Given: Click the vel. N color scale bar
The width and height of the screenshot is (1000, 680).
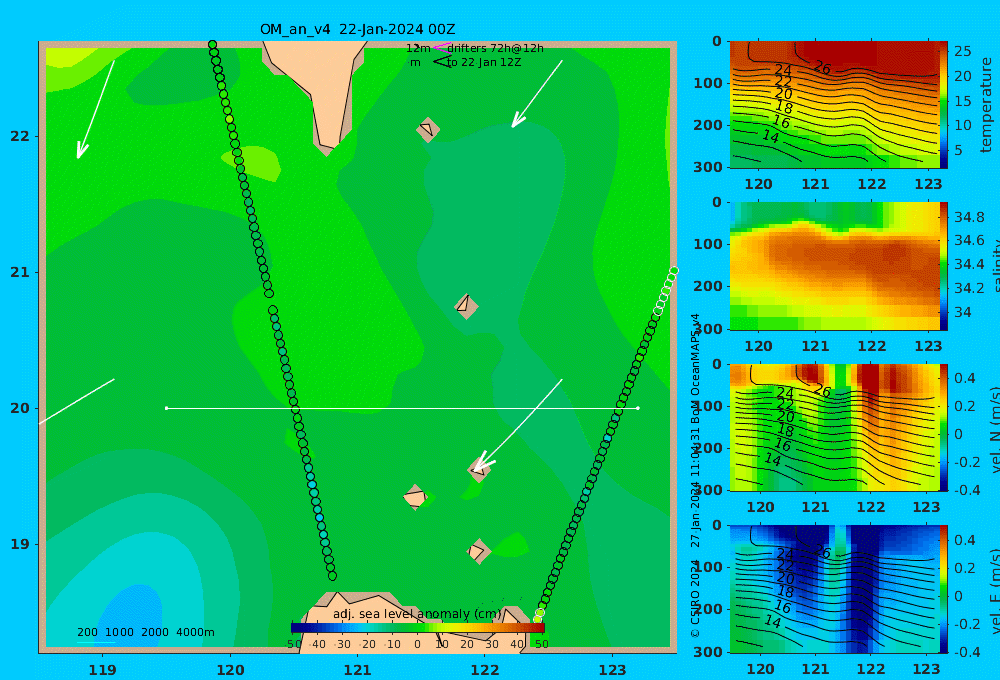Looking at the screenshot, I should click(944, 427).
